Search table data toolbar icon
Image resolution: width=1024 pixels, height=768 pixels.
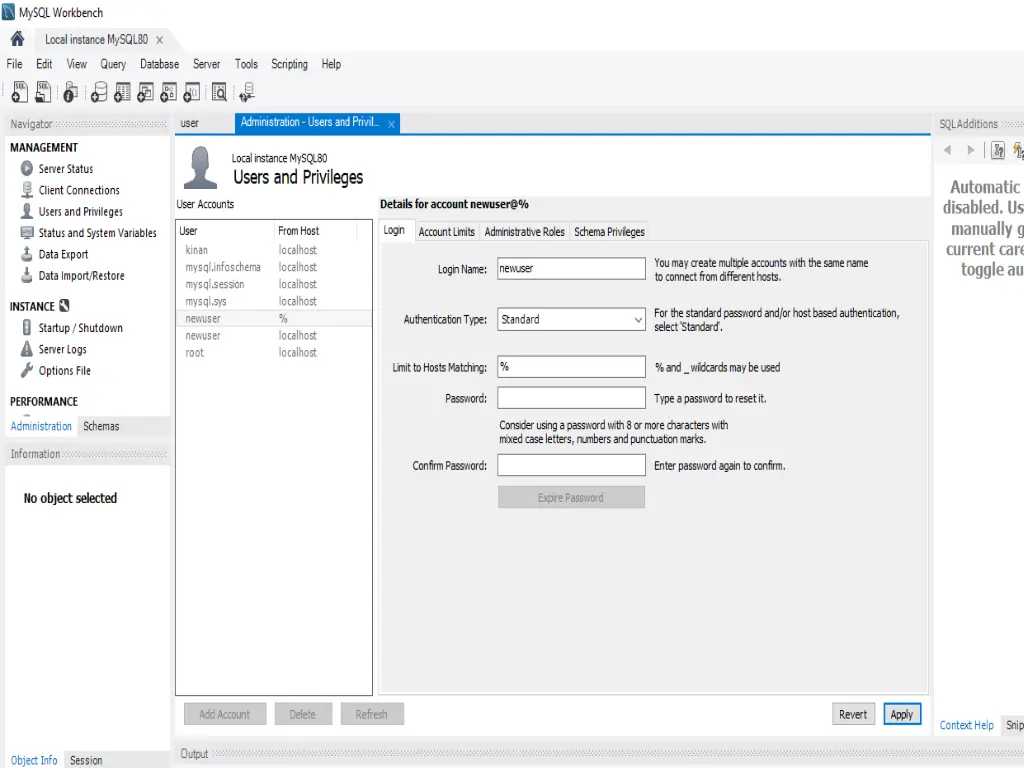pyautogui.click(x=219, y=92)
